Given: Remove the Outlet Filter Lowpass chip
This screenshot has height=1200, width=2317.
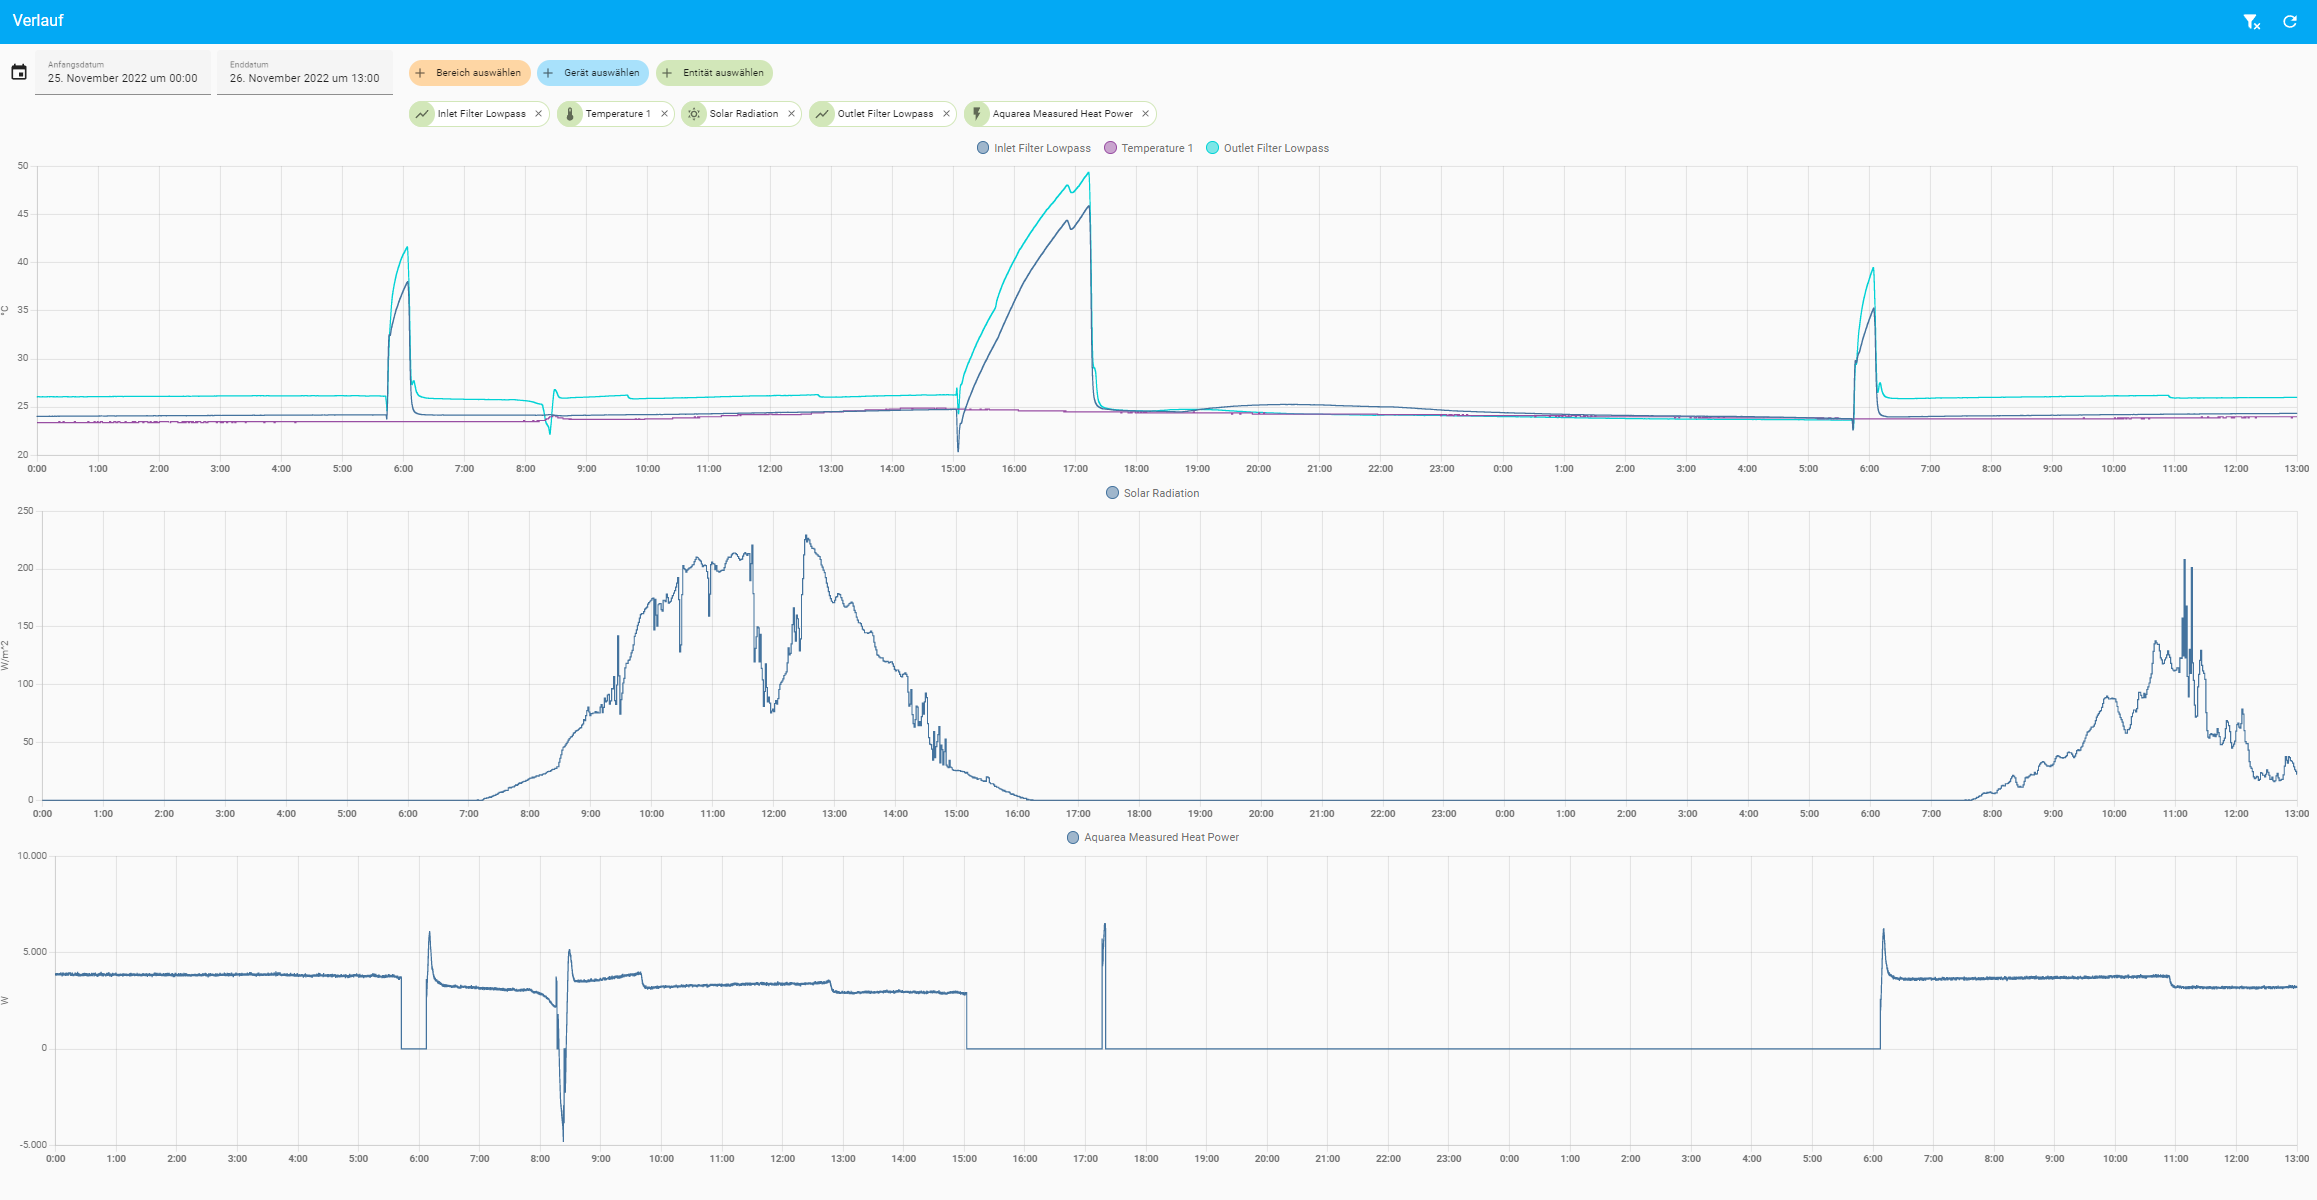Looking at the screenshot, I should pos(946,114).
